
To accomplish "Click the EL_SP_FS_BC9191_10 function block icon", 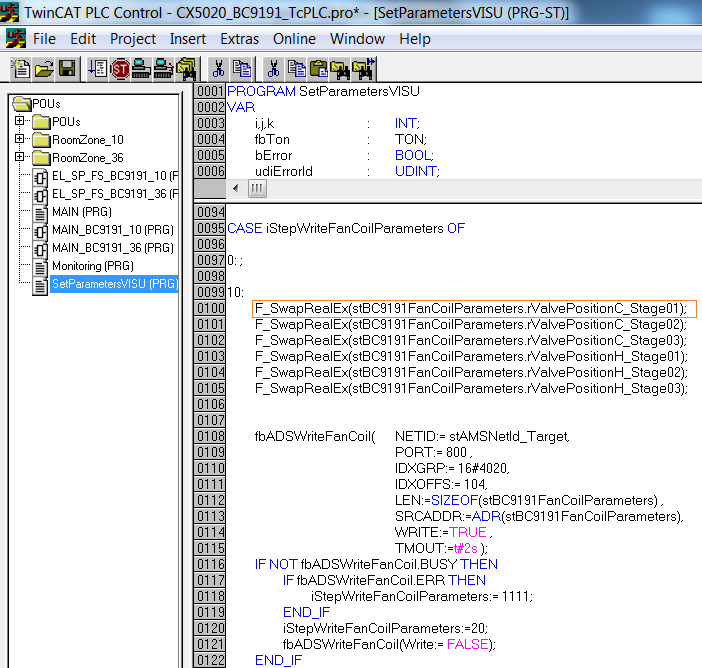I will (40, 176).
